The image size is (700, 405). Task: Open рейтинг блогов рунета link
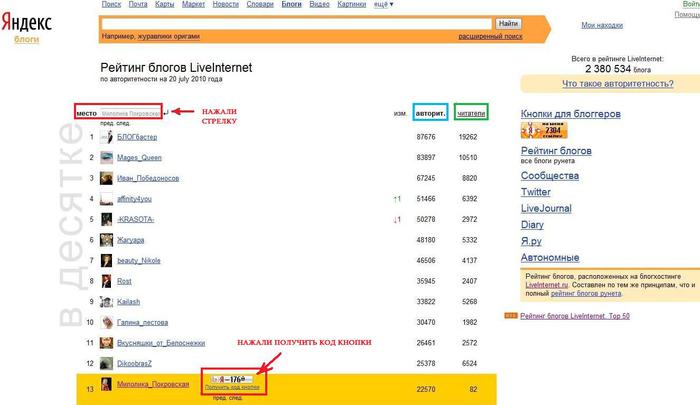click(586, 293)
